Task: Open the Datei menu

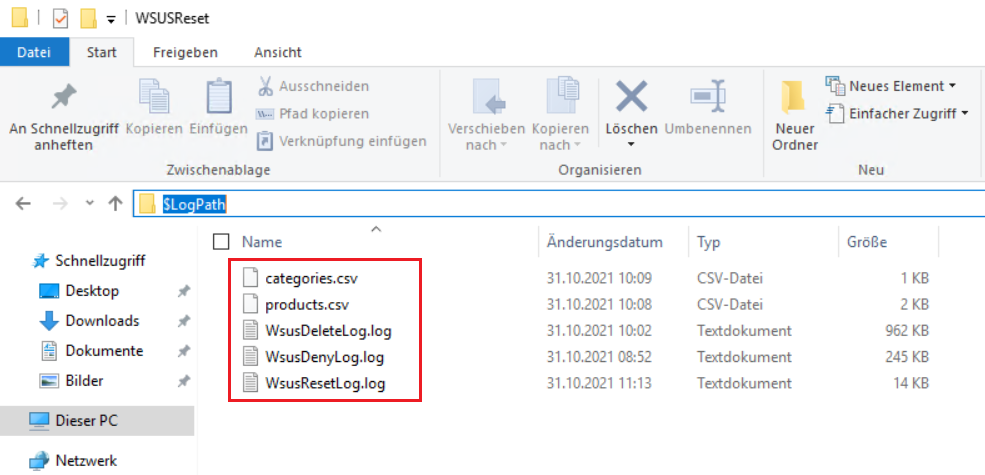Action: (x=34, y=52)
